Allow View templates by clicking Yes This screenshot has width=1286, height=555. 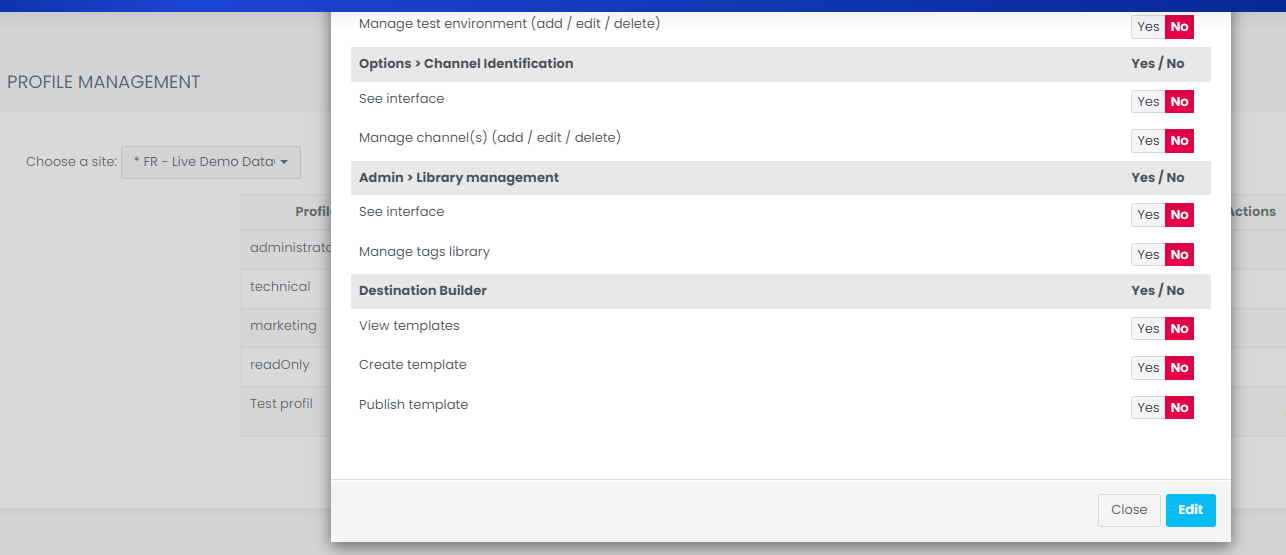[x=1148, y=329]
